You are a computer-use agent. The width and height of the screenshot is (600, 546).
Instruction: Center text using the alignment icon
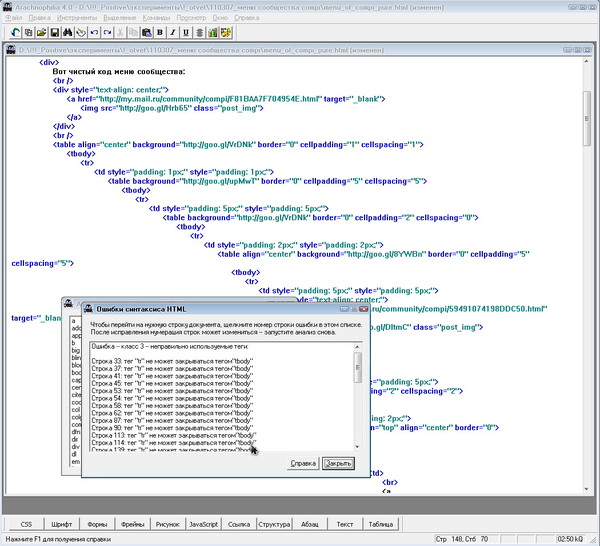click(x=199, y=33)
